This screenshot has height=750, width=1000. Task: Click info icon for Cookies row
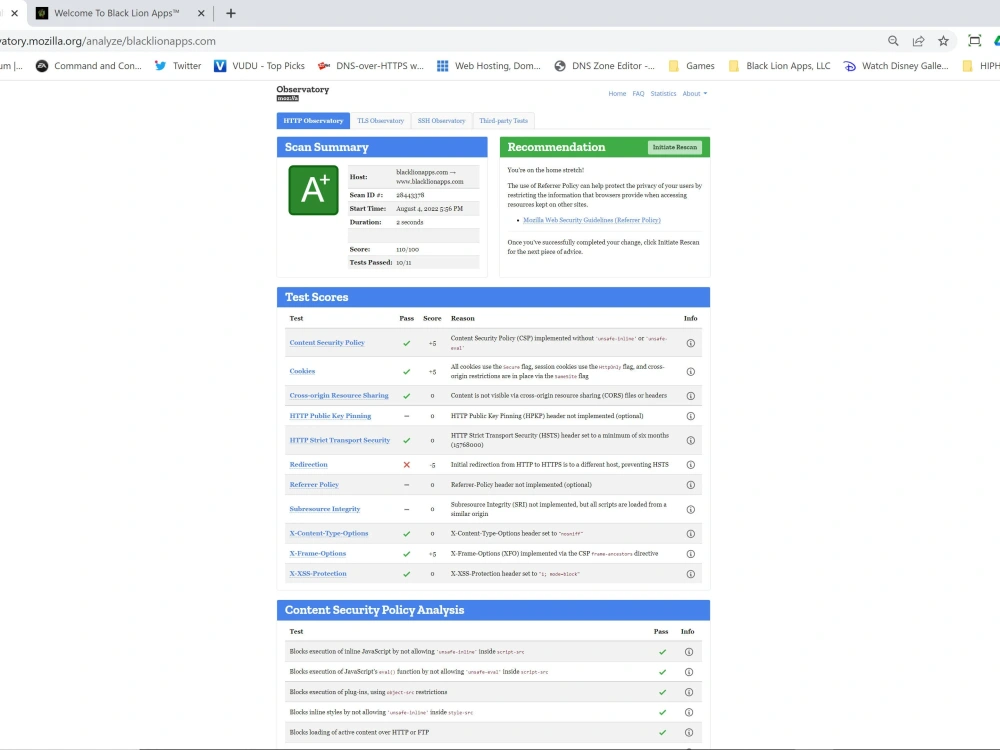pyautogui.click(x=690, y=371)
